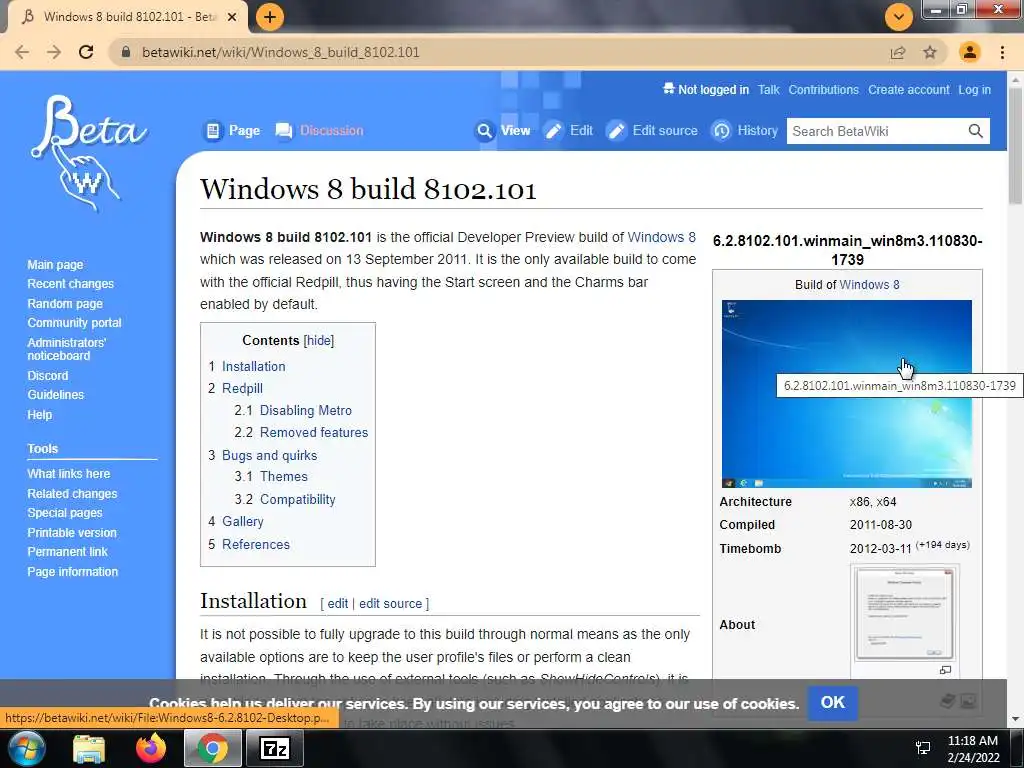Image resolution: width=1024 pixels, height=768 pixels.
Task: Click Windows 8 link in infobox header
Action: [x=869, y=285]
